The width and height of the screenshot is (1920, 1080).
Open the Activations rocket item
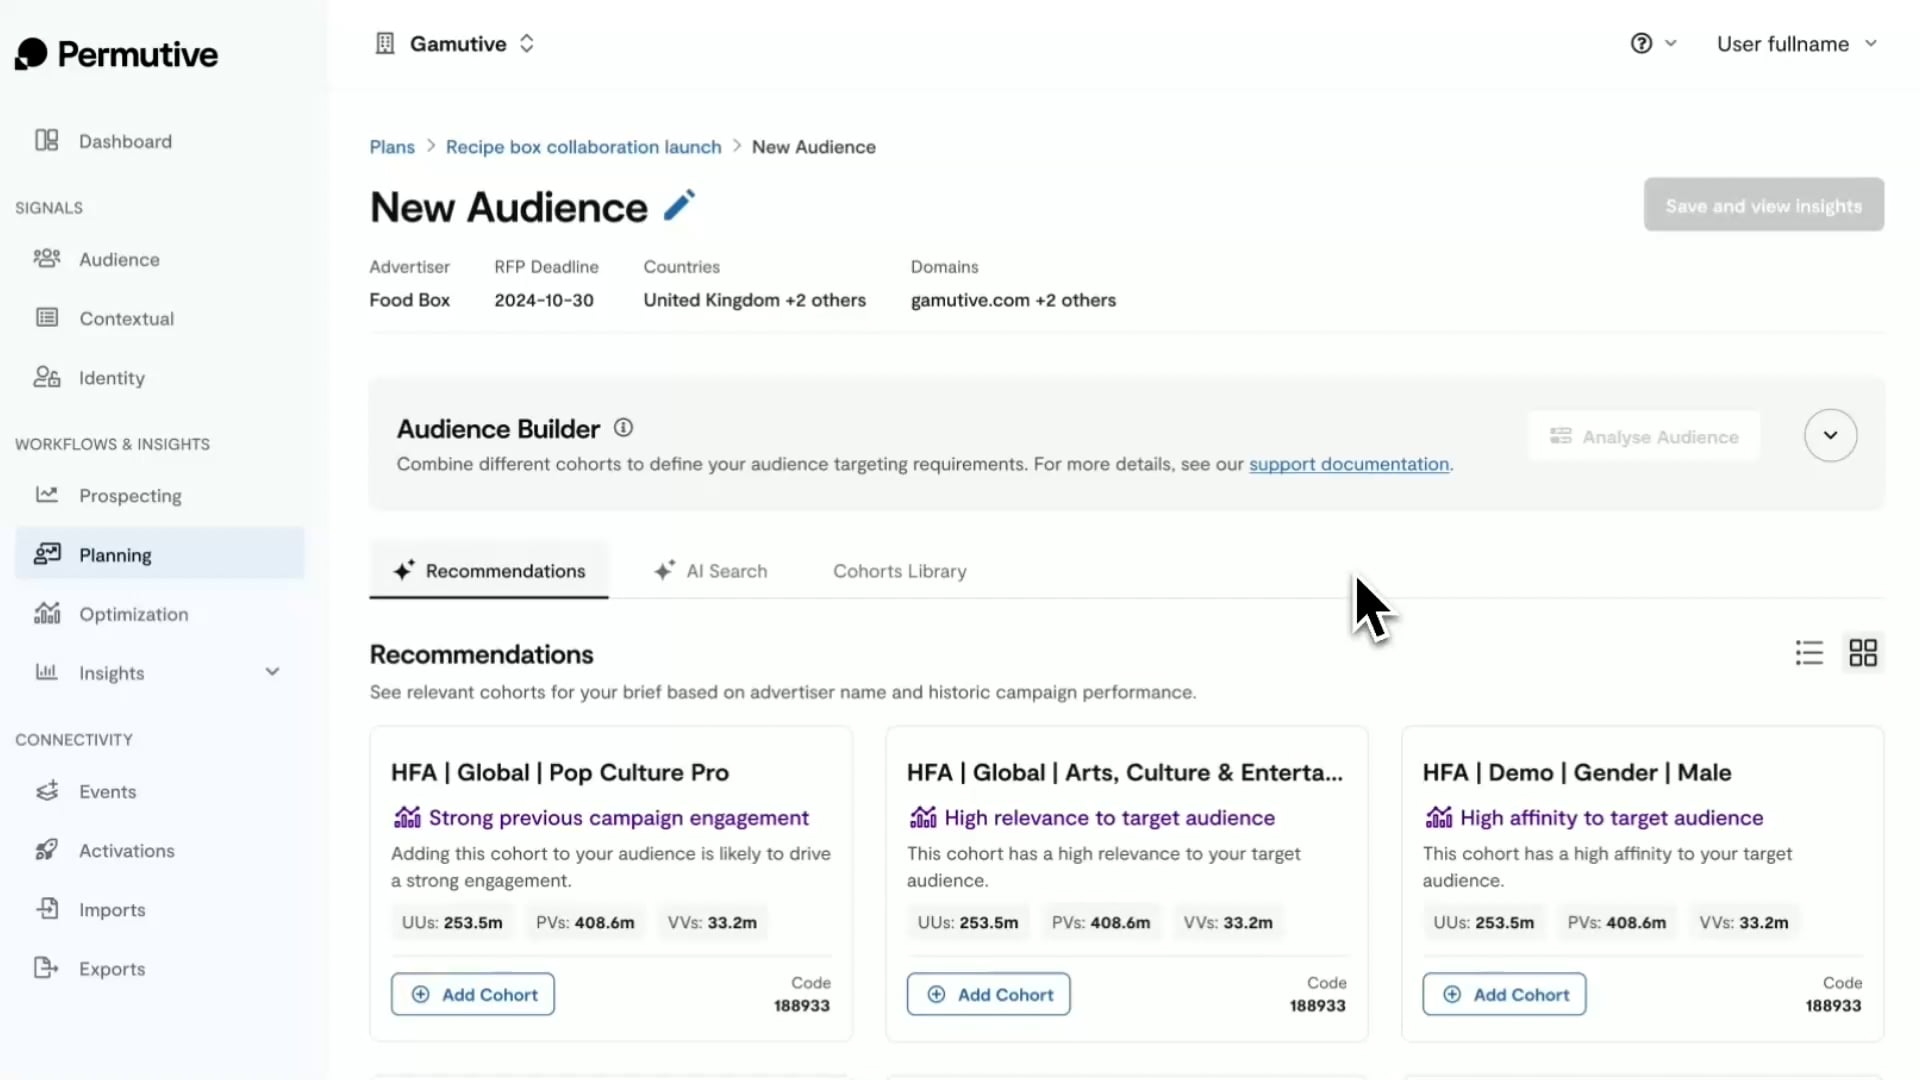click(126, 851)
